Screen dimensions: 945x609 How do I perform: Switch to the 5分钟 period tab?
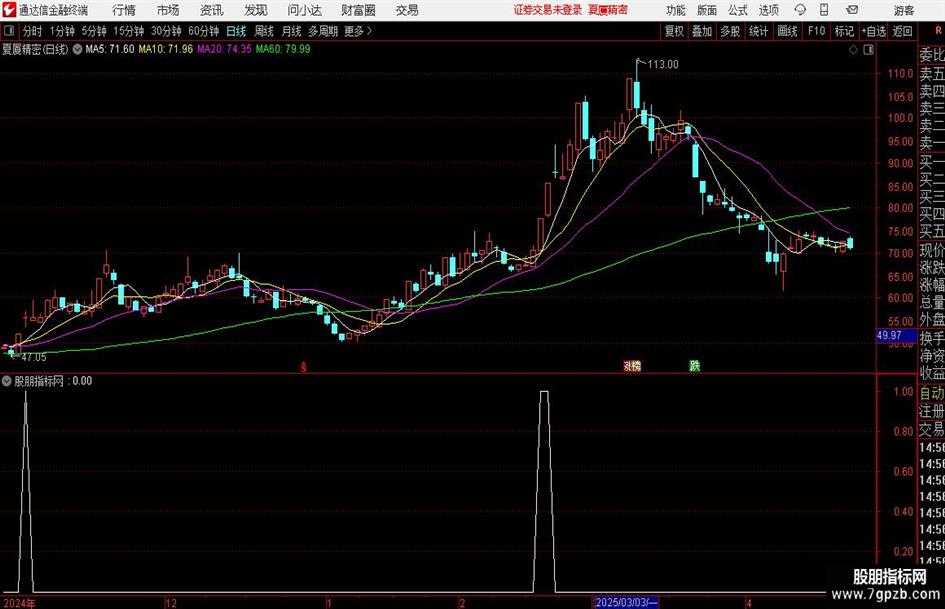(94, 31)
